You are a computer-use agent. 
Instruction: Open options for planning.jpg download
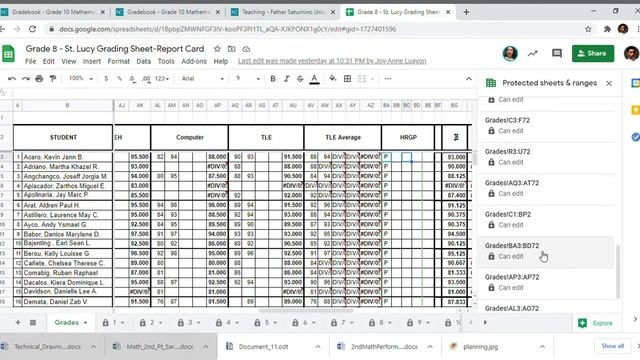[x=542, y=347]
